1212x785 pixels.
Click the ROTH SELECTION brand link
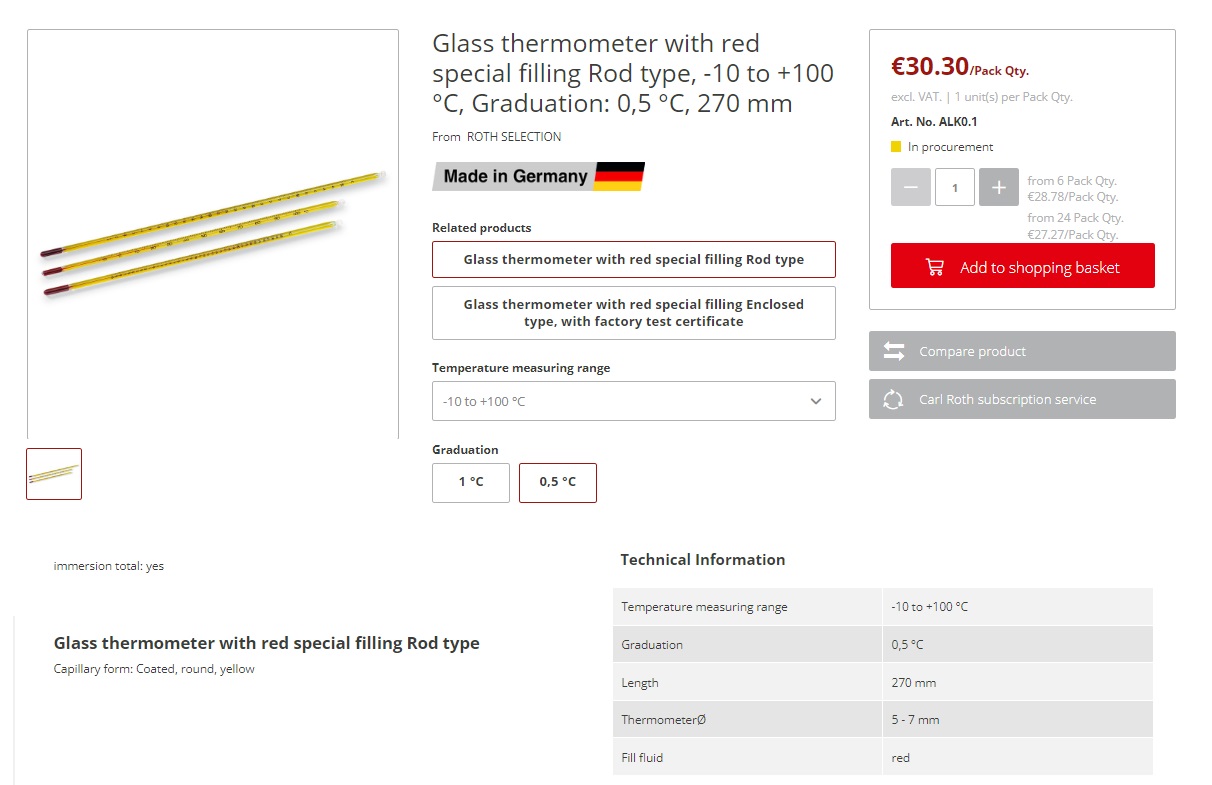(x=514, y=137)
